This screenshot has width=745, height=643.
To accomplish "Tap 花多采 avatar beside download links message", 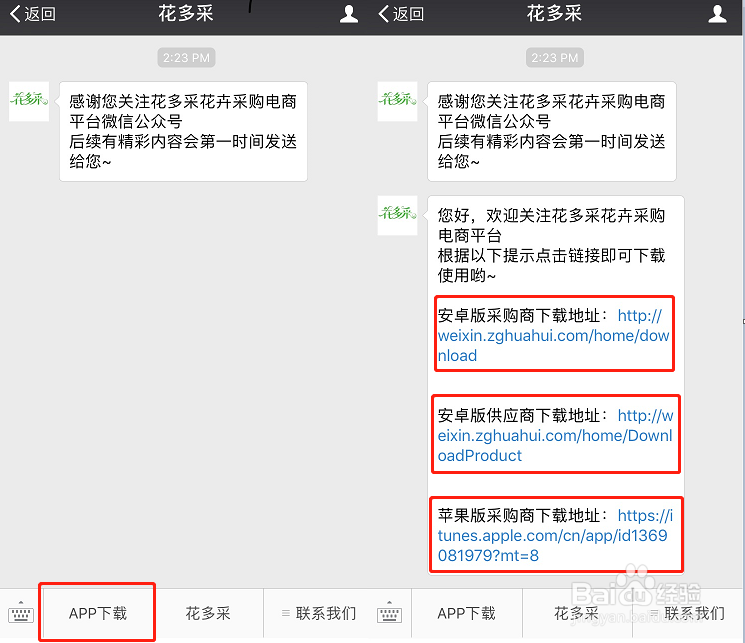I will pos(397,215).
